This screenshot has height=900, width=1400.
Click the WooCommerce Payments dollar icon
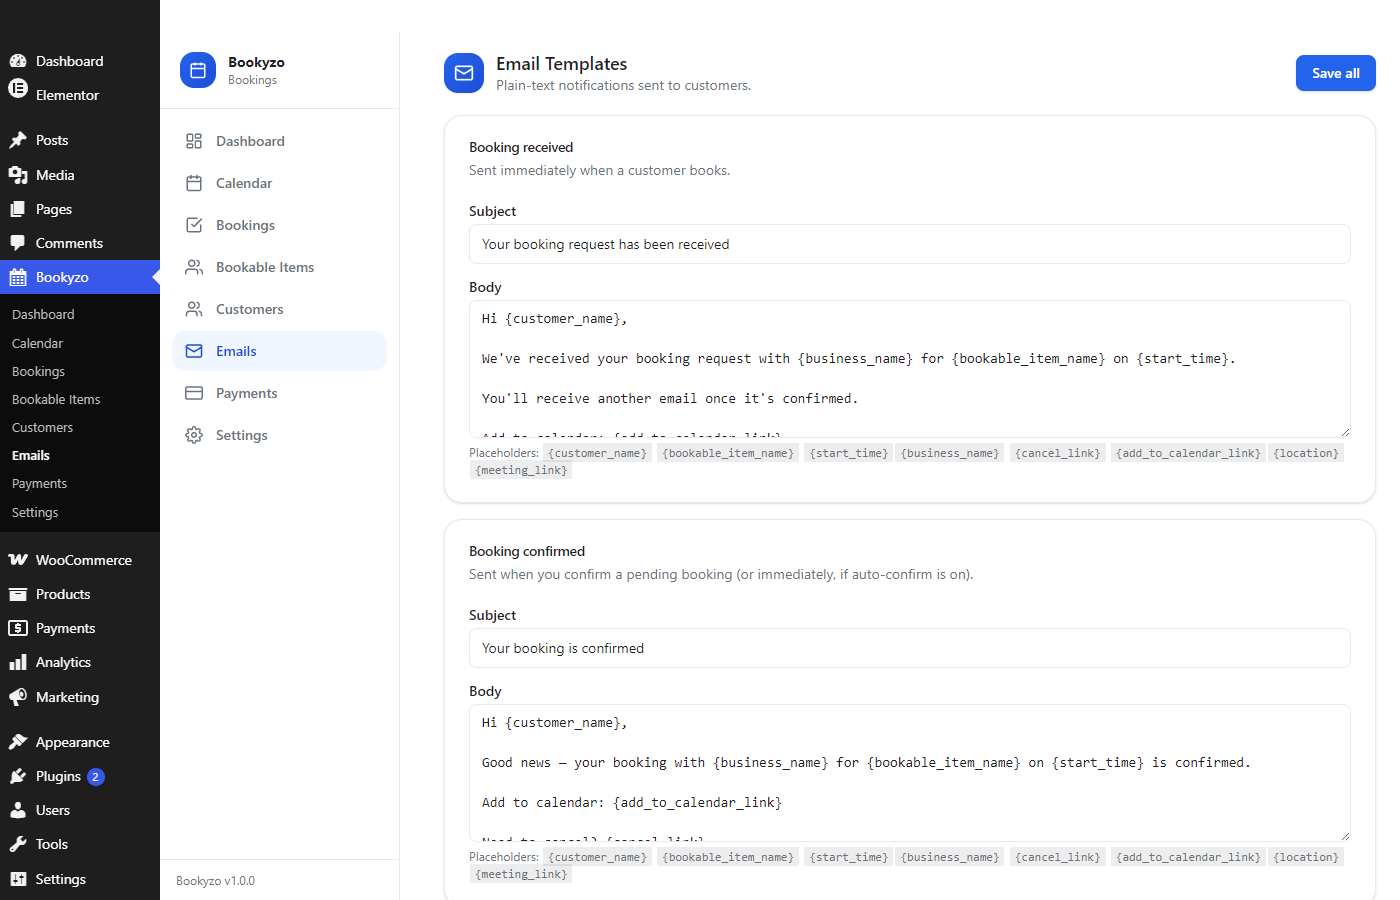click(x=18, y=628)
